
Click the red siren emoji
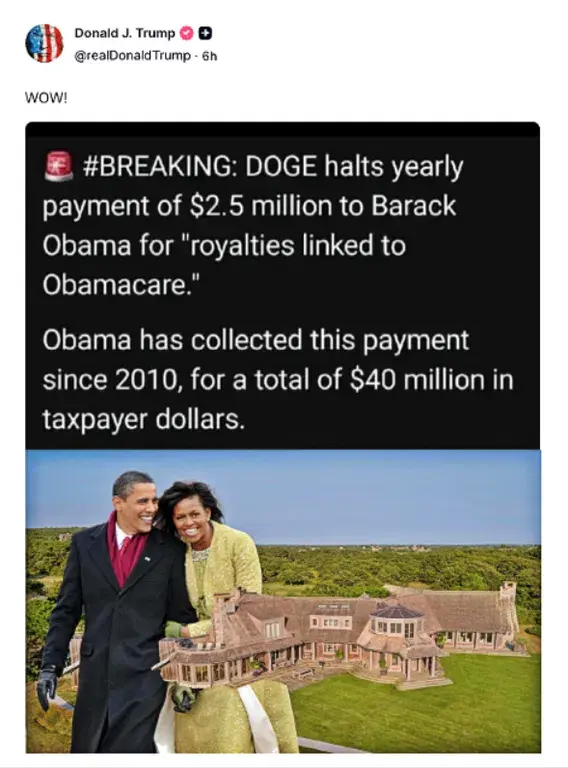59,167
